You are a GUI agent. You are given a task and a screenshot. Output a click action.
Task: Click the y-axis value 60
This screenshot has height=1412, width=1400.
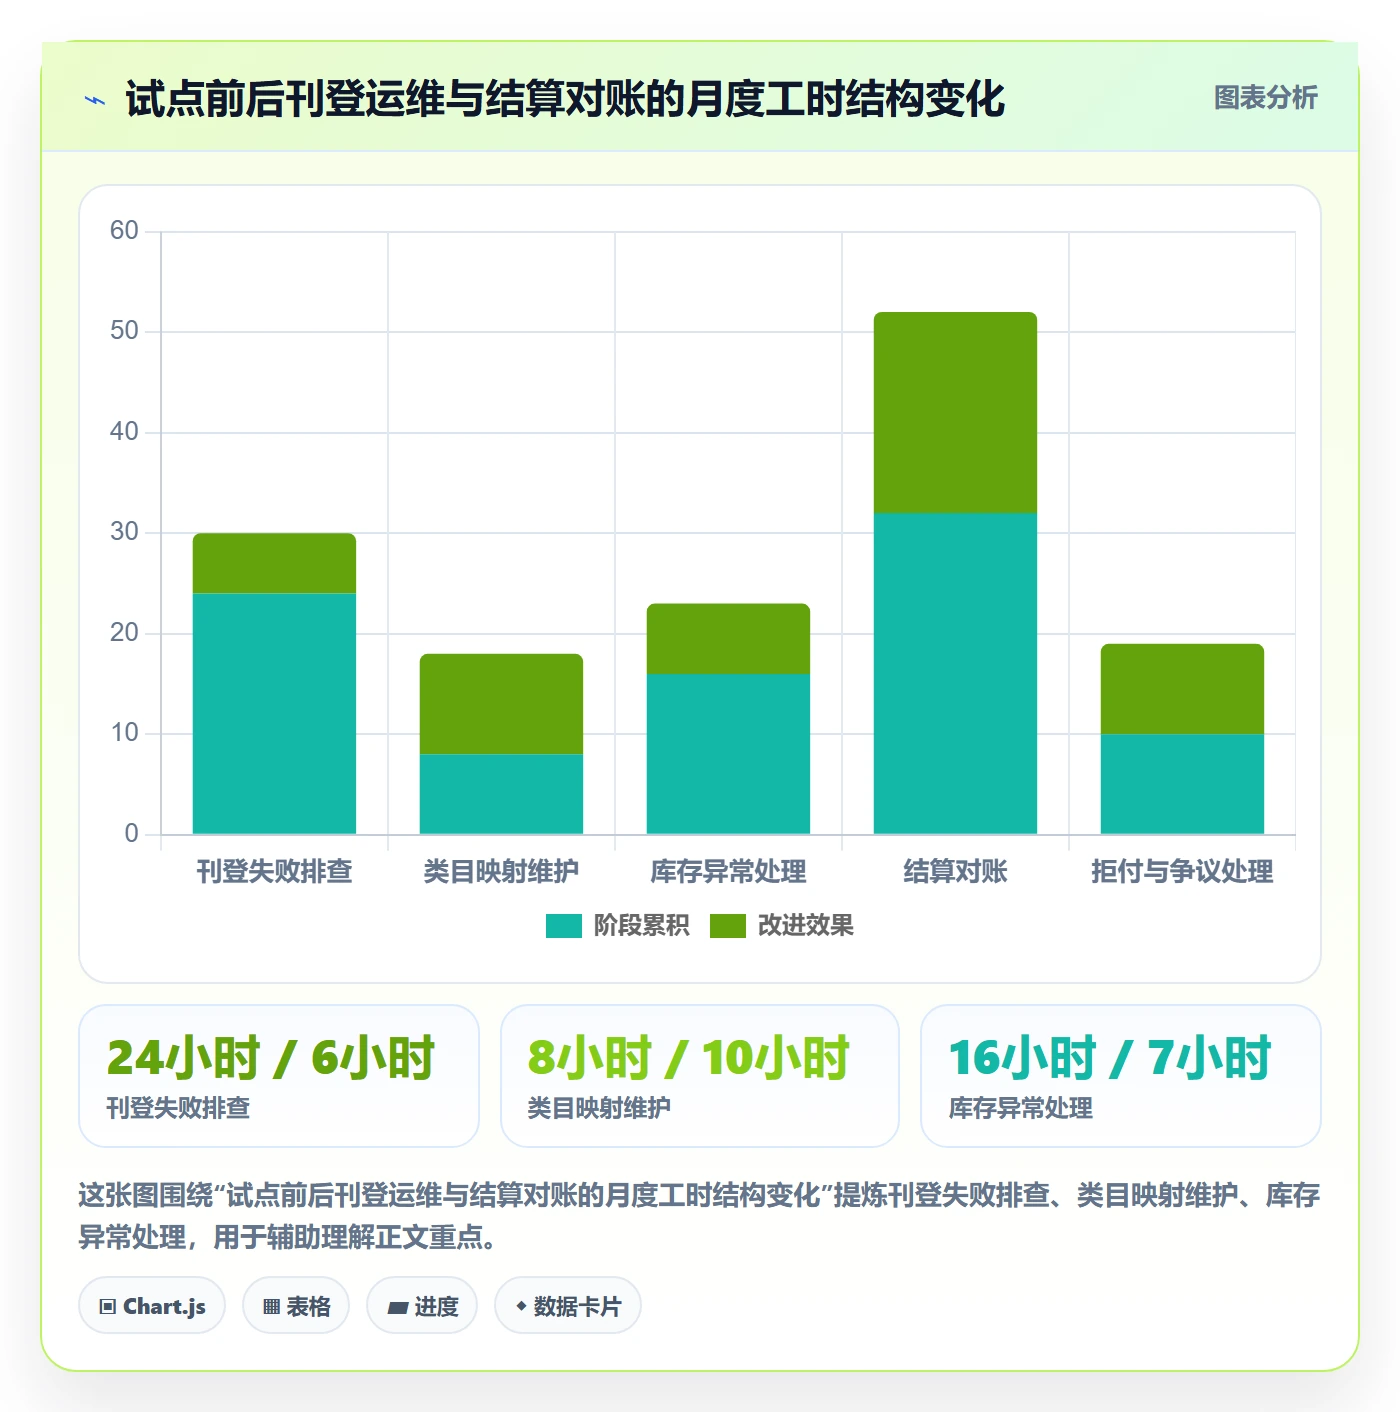(124, 231)
